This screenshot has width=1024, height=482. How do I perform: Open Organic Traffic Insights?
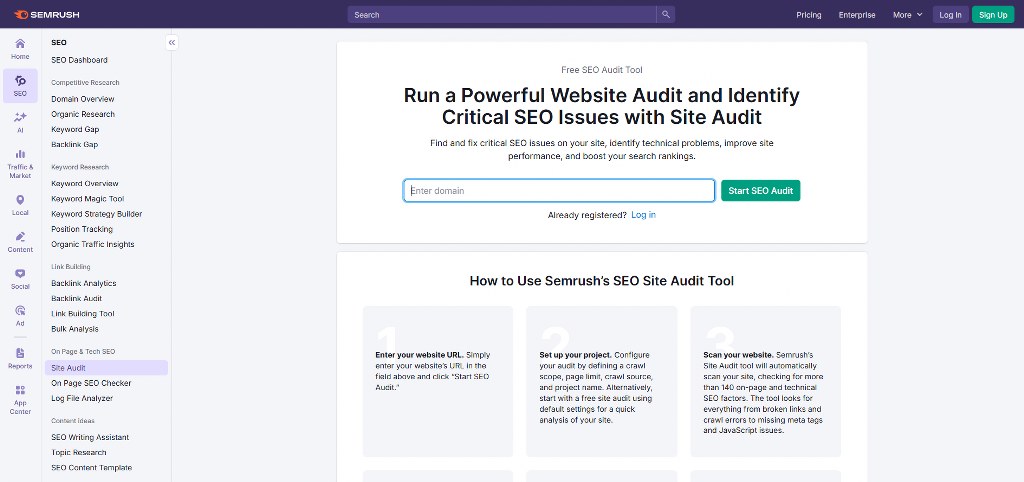coord(93,244)
